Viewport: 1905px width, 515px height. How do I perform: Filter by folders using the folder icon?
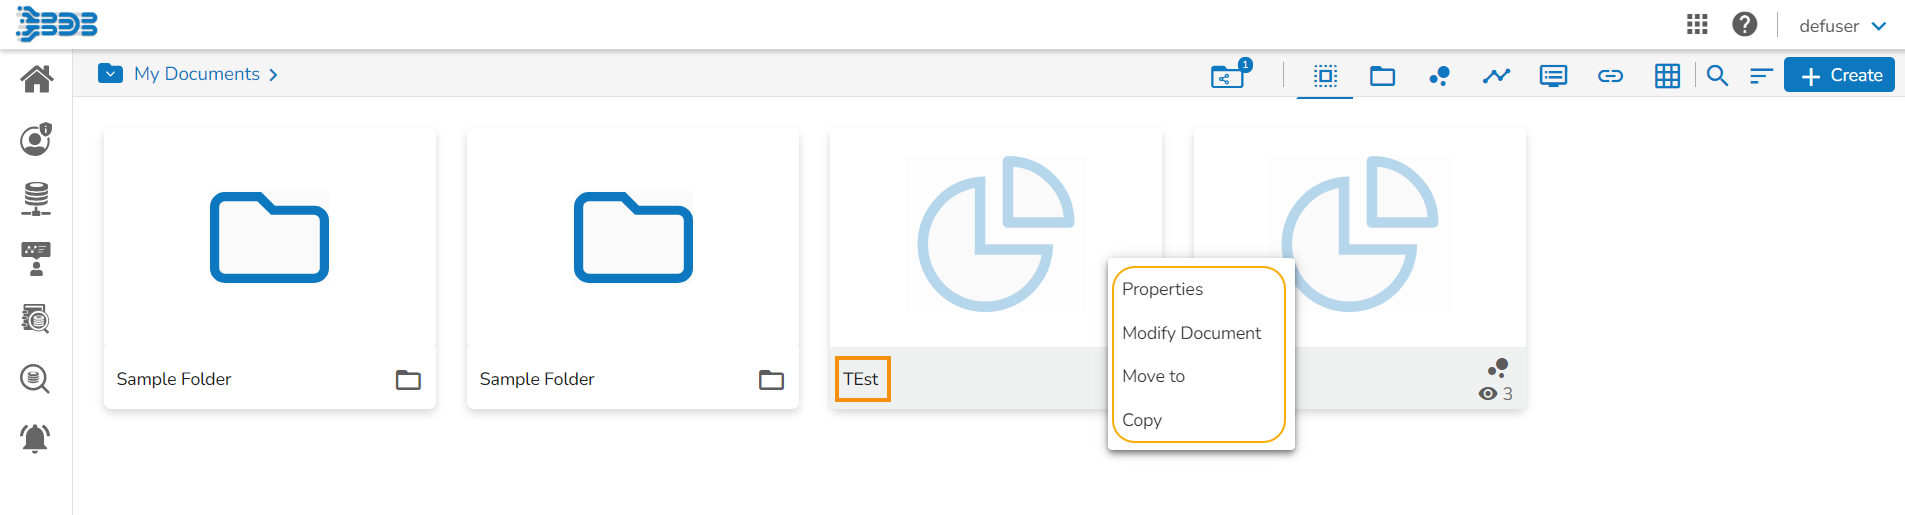[x=1382, y=76]
